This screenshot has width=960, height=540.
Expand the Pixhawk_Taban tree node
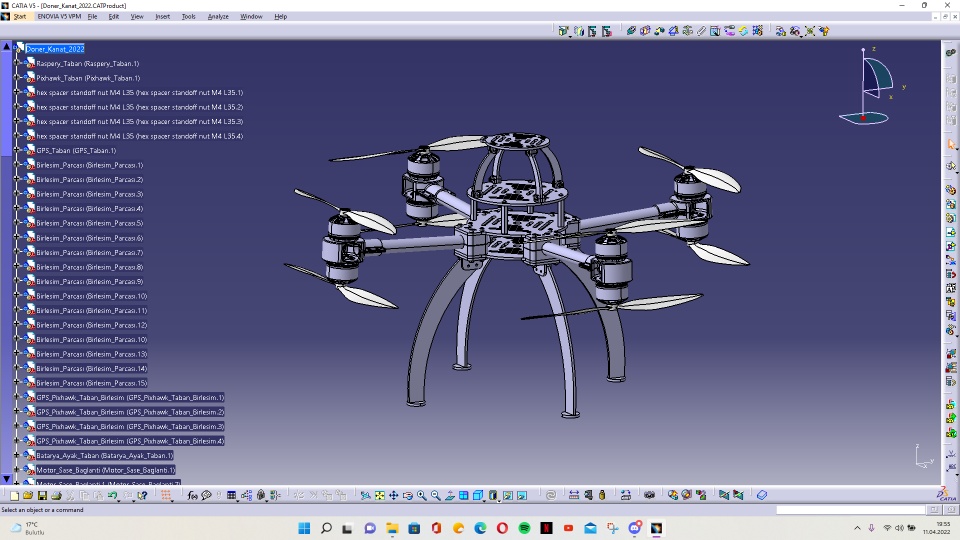[17, 78]
